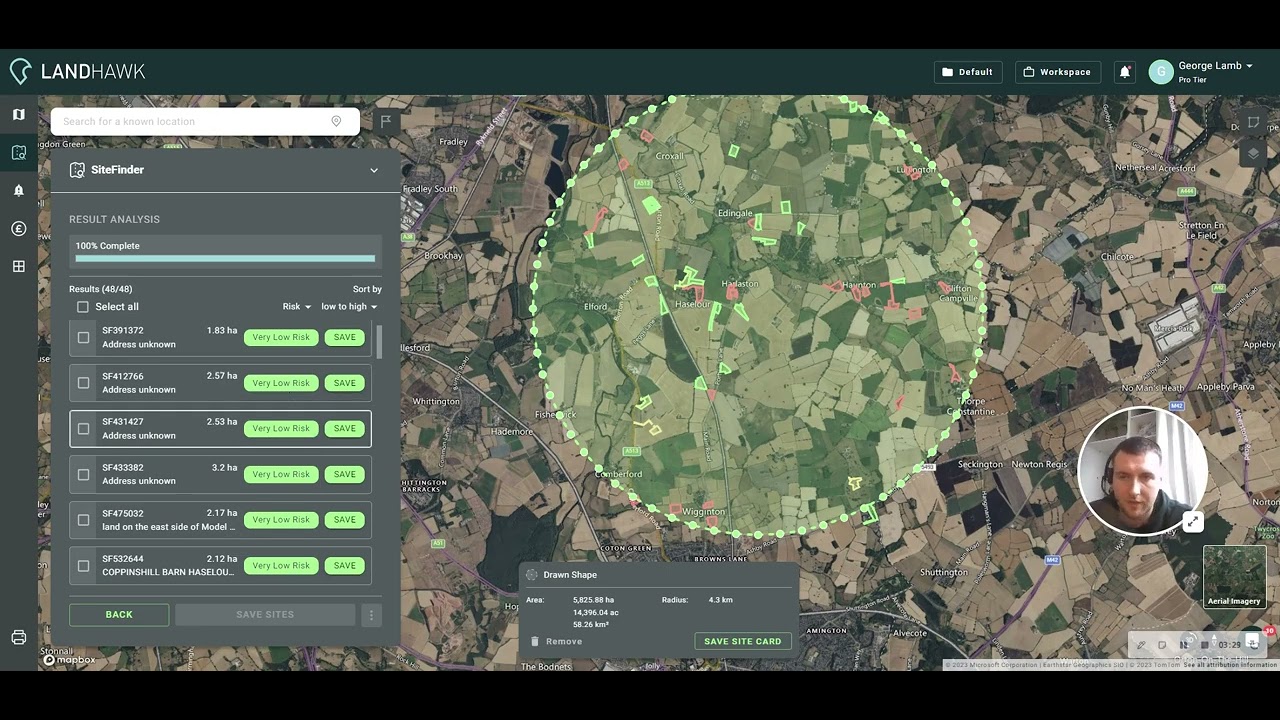Click the trash icon next to Remove
This screenshot has height=720, width=1280.
coord(535,642)
